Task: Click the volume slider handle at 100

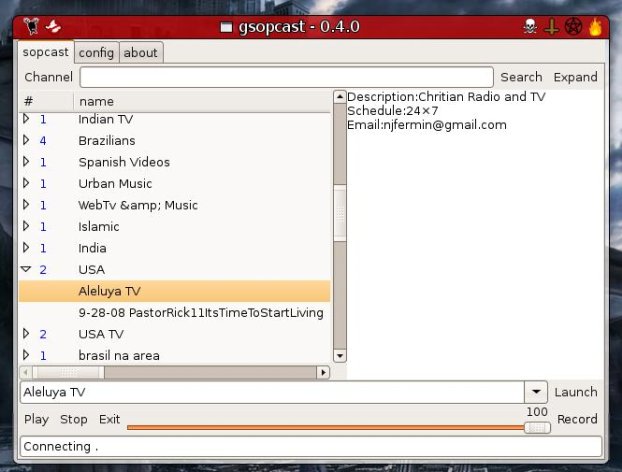Action: click(537, 428)
